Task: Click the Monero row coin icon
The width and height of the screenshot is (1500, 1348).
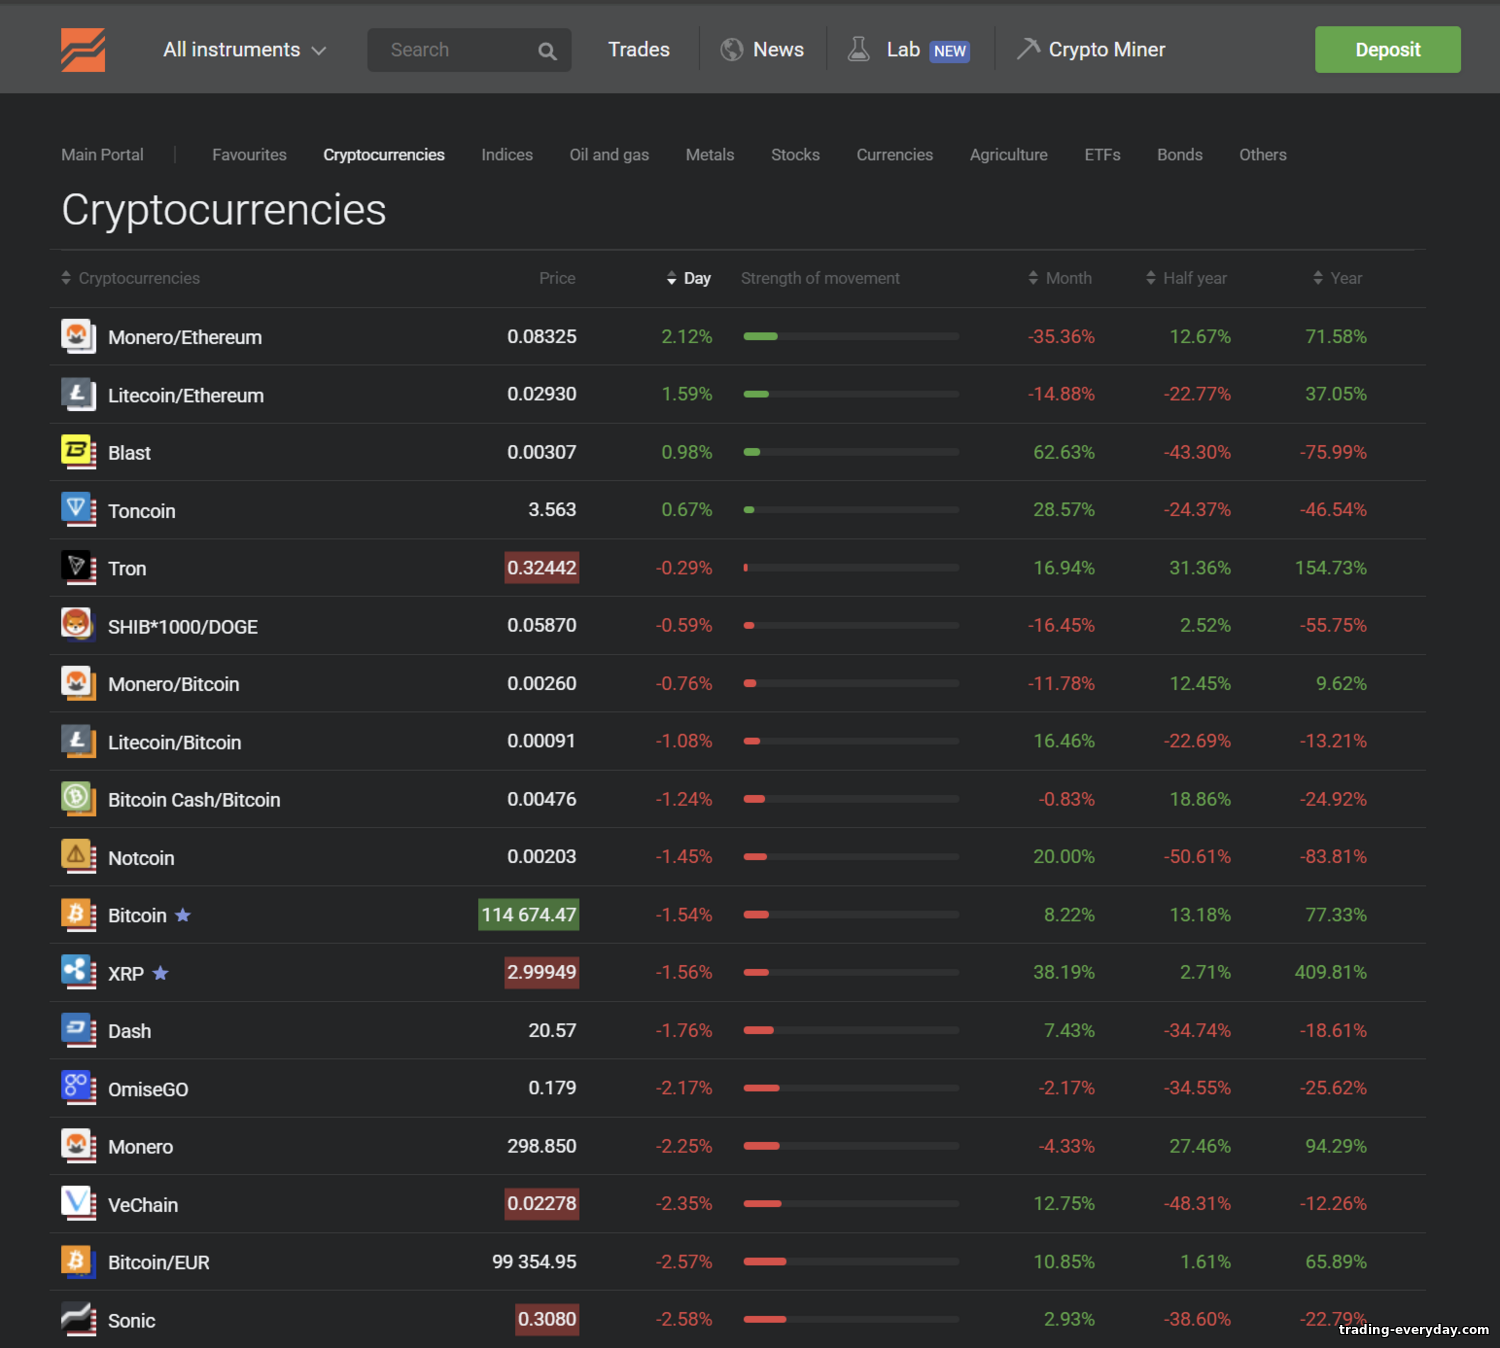Action: 78,1146
